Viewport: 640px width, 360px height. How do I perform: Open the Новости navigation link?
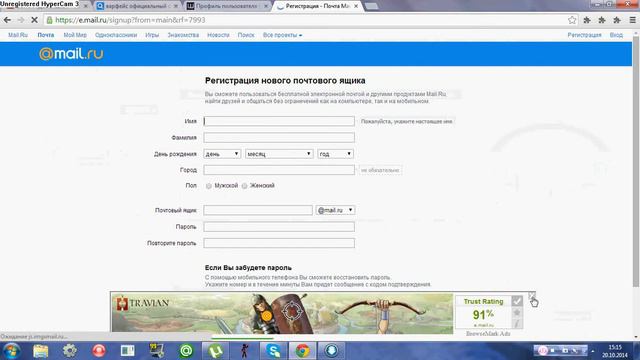point(218,35)
